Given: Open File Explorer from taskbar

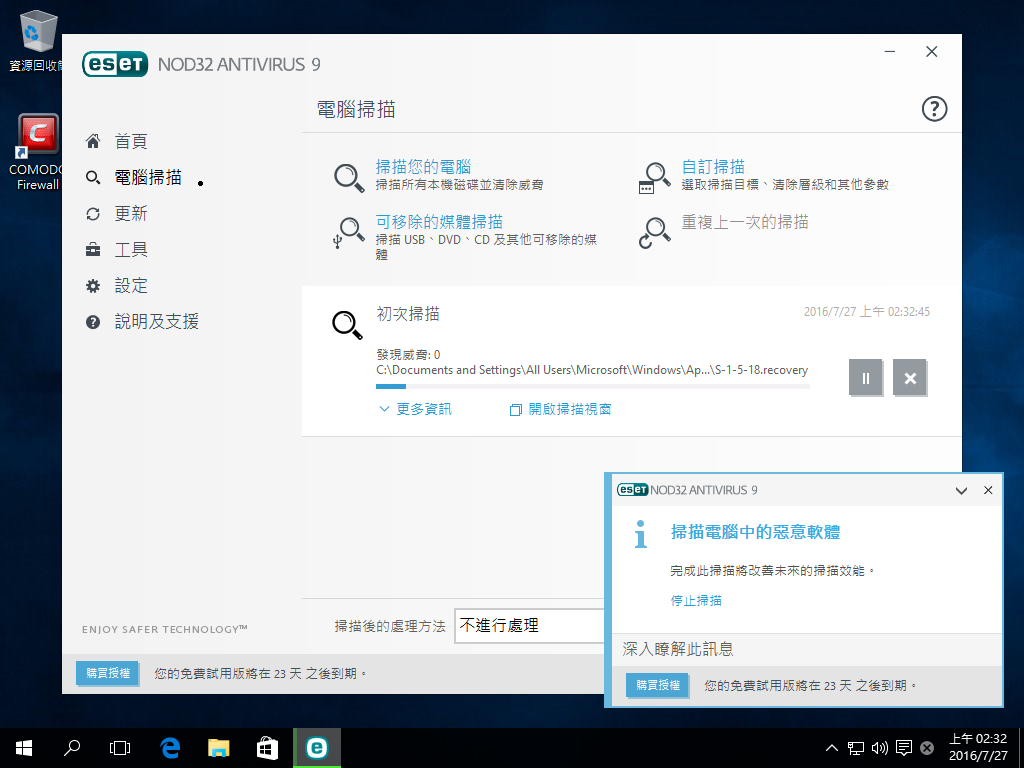Looking at the screenshot, I should click(218, 748).
